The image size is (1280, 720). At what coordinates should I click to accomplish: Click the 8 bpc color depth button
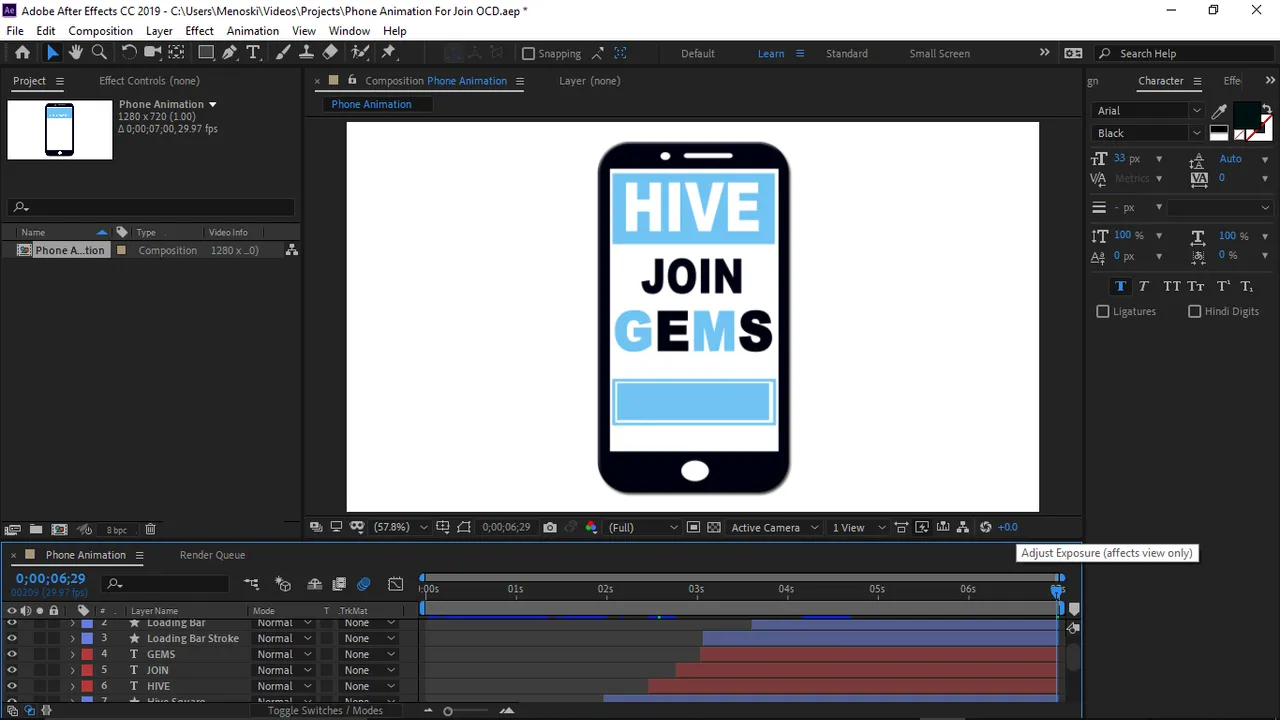117,530
